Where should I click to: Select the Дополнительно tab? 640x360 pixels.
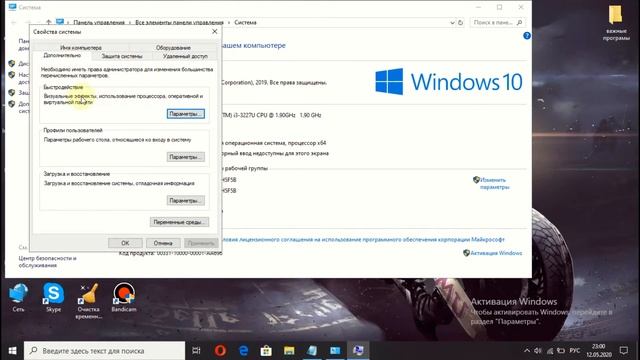[x=62, y=56]
